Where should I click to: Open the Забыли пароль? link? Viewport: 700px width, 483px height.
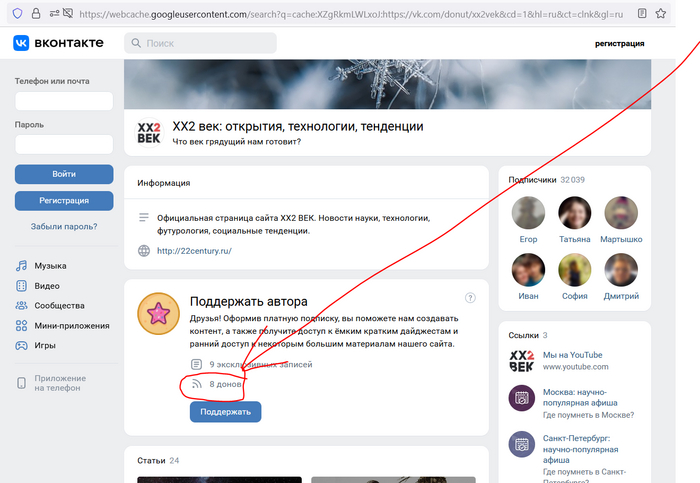click(x=64, y=226)
